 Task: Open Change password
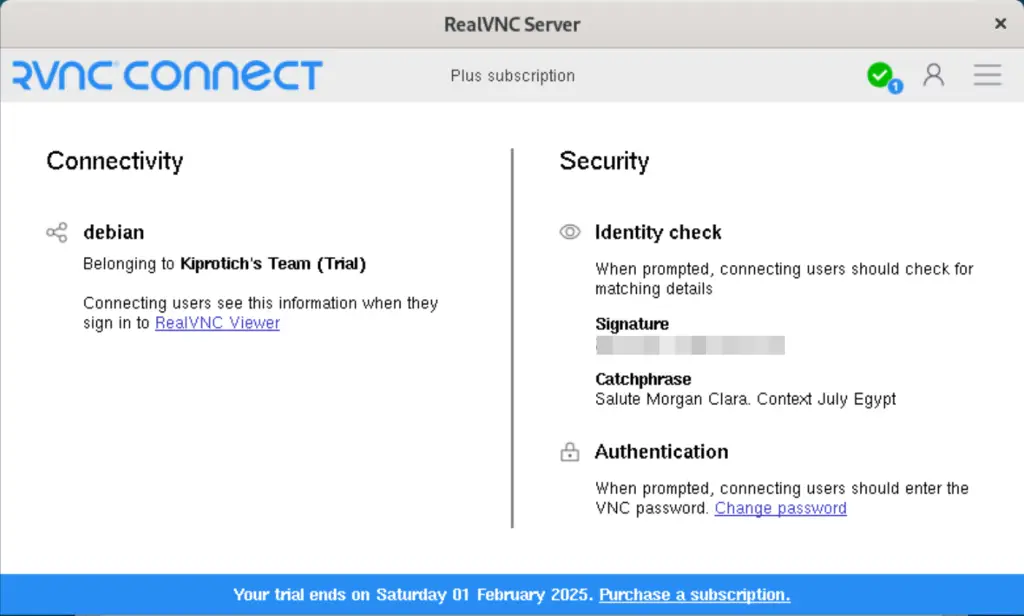click(x=780, y=508)
